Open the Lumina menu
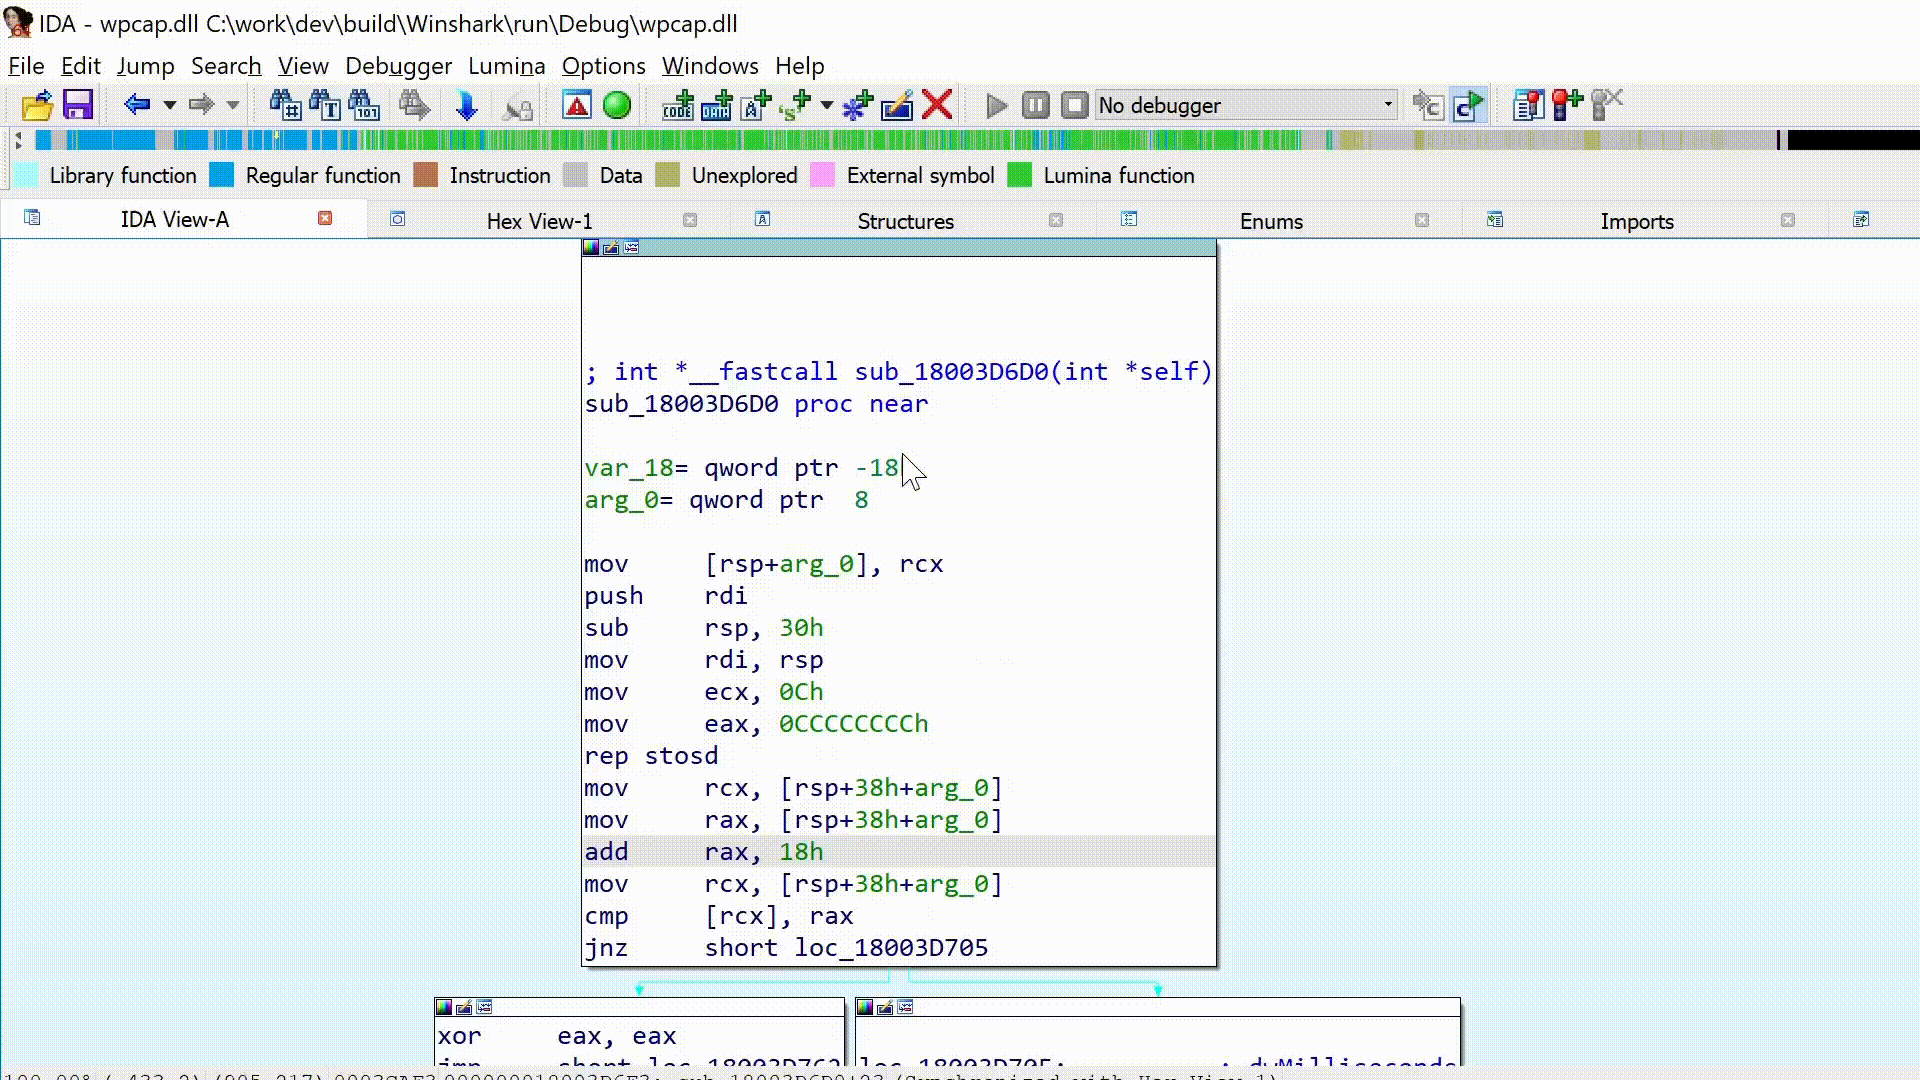 point(506,66)
